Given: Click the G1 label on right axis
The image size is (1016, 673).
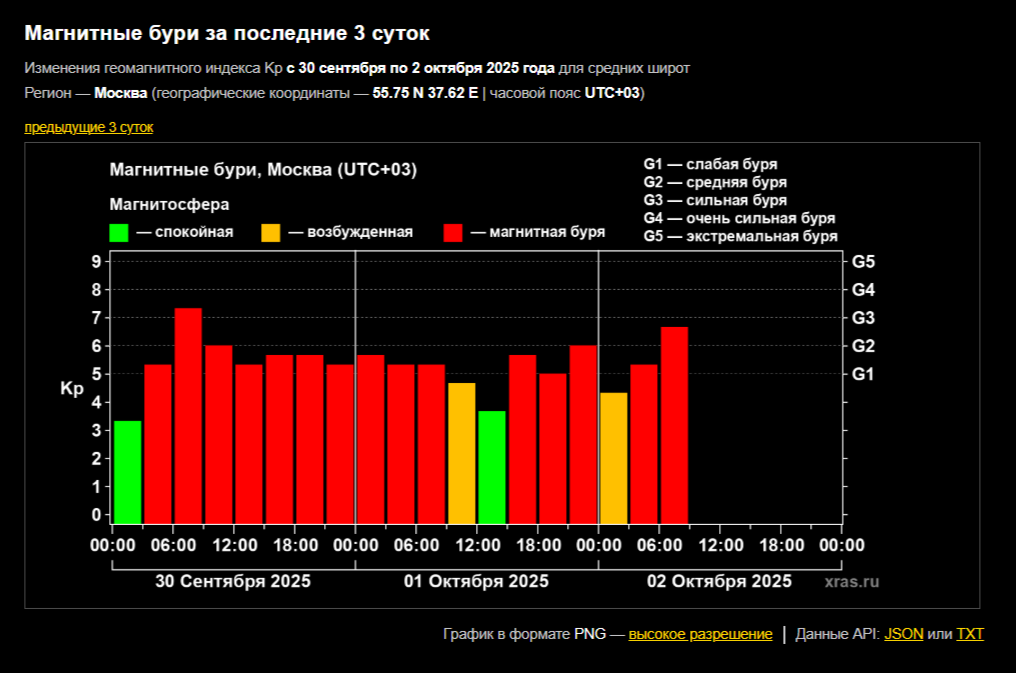Looking at the screenshot, I should [x=863, y=374].
